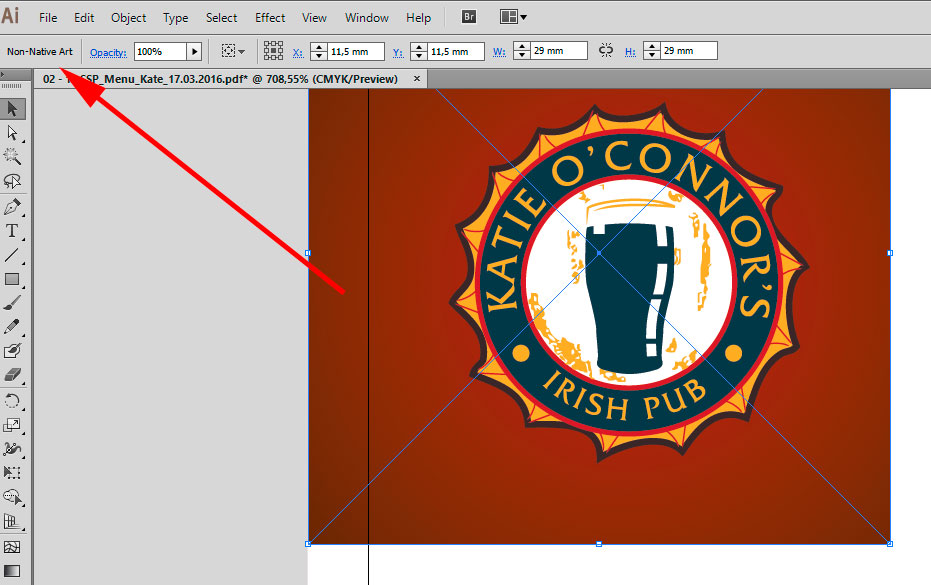Click the Y value field 11,5 mm
Viewport: 931px width, 585px height.
coord(455,52)
